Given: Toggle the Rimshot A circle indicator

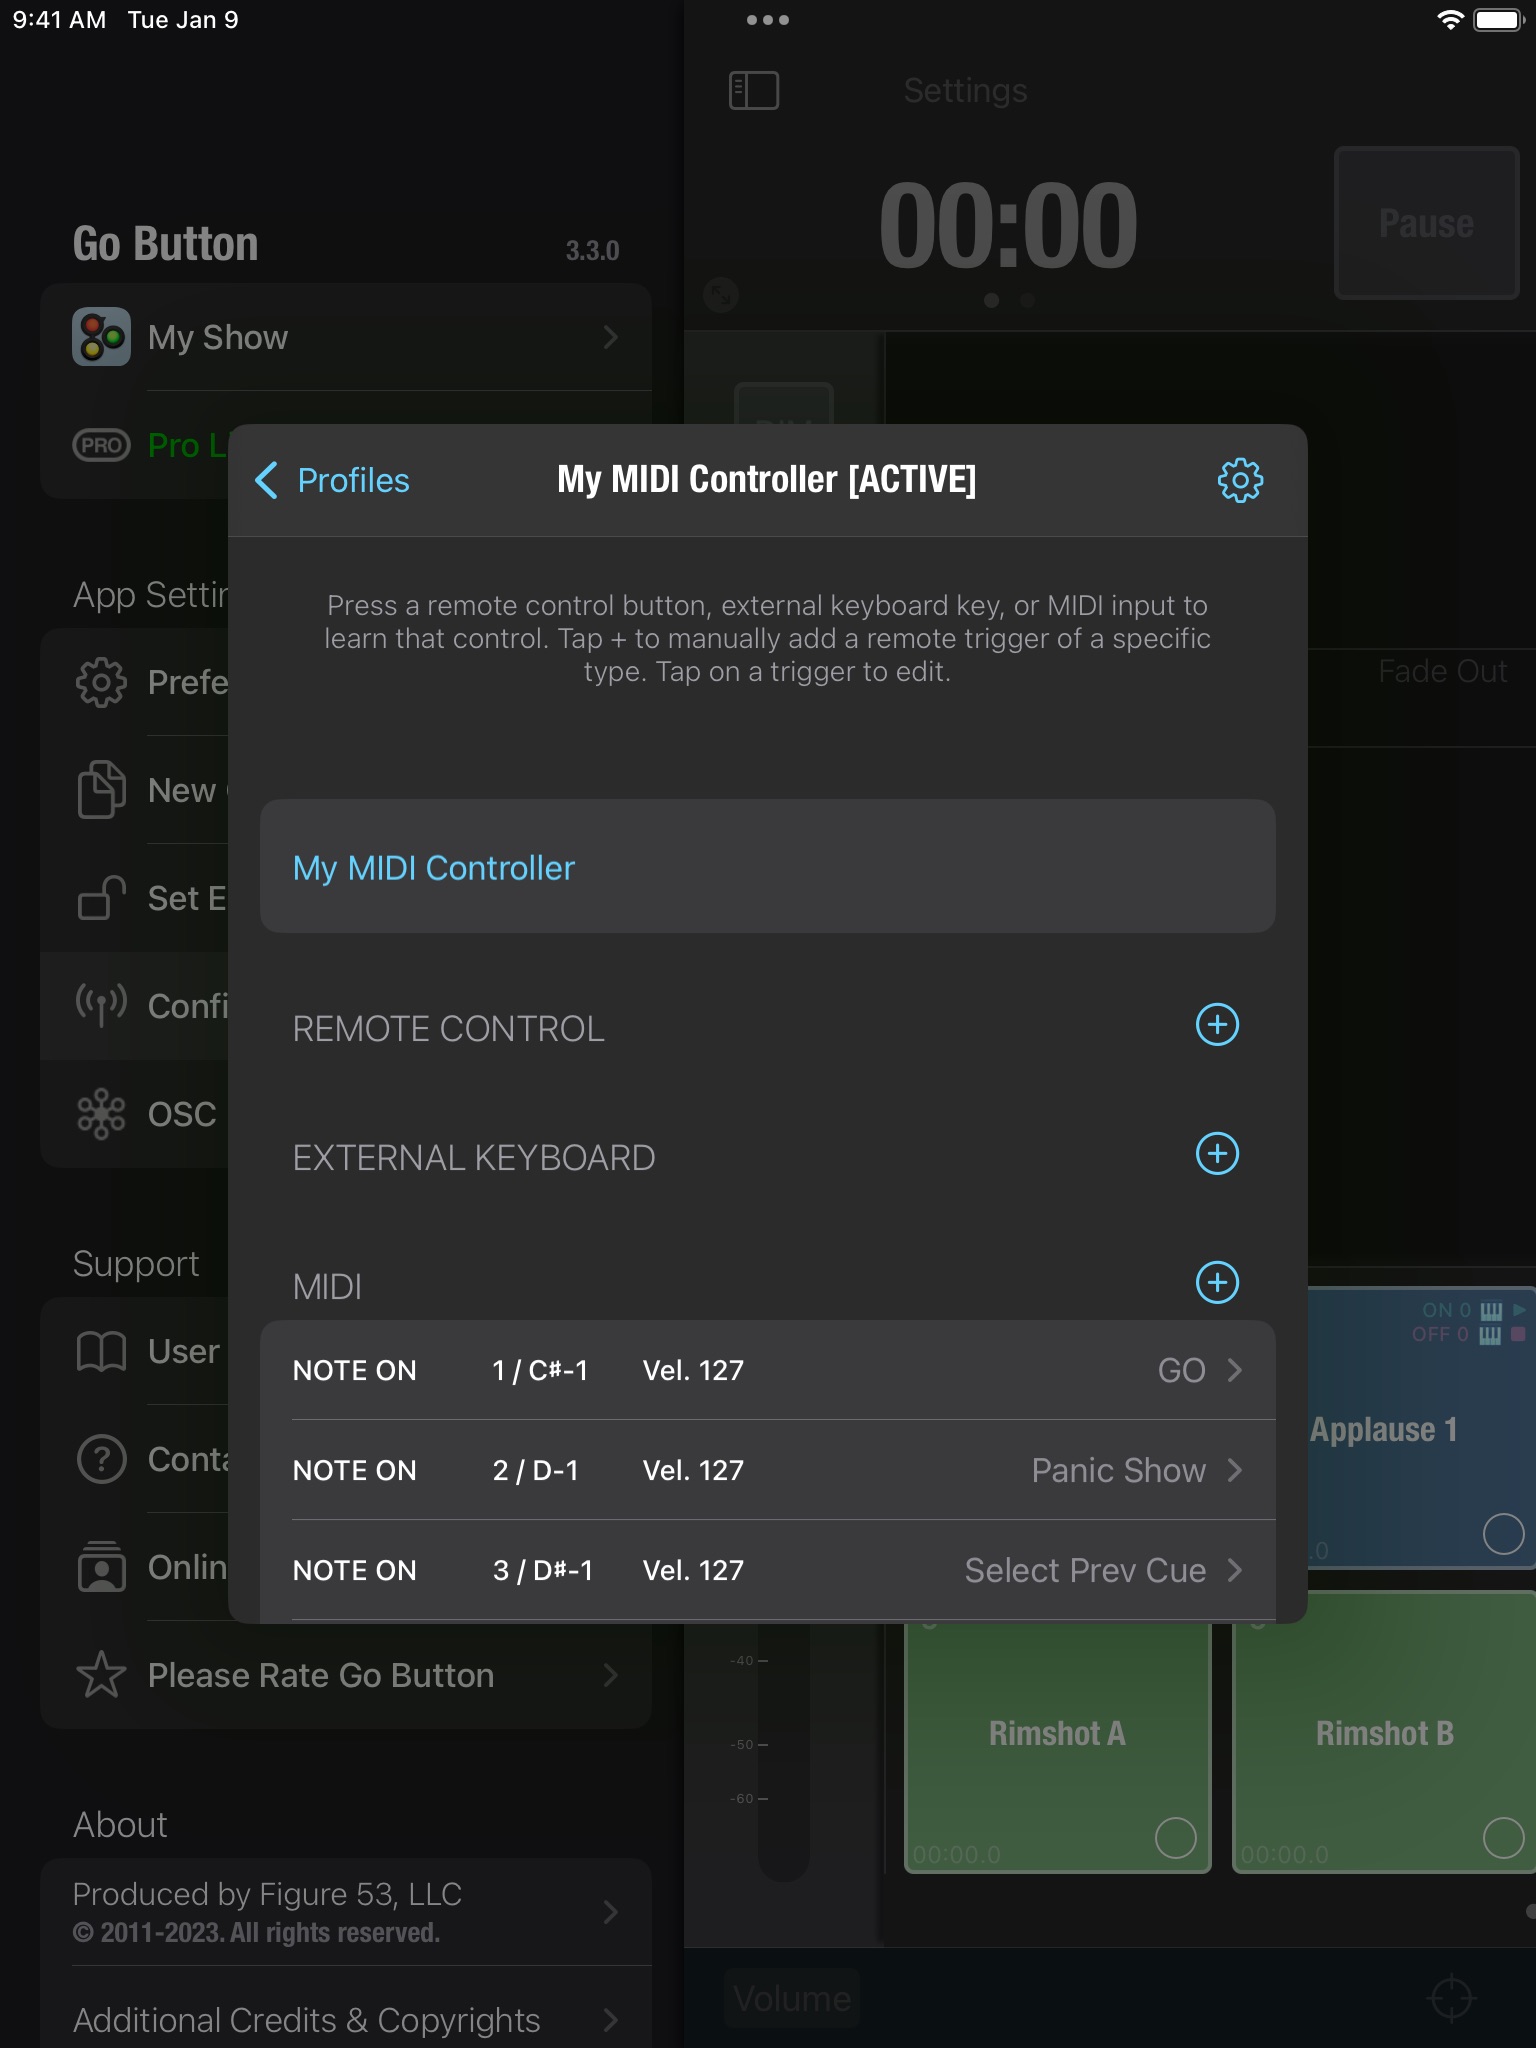Looking at the screenshot, I should [1175, 1837].
